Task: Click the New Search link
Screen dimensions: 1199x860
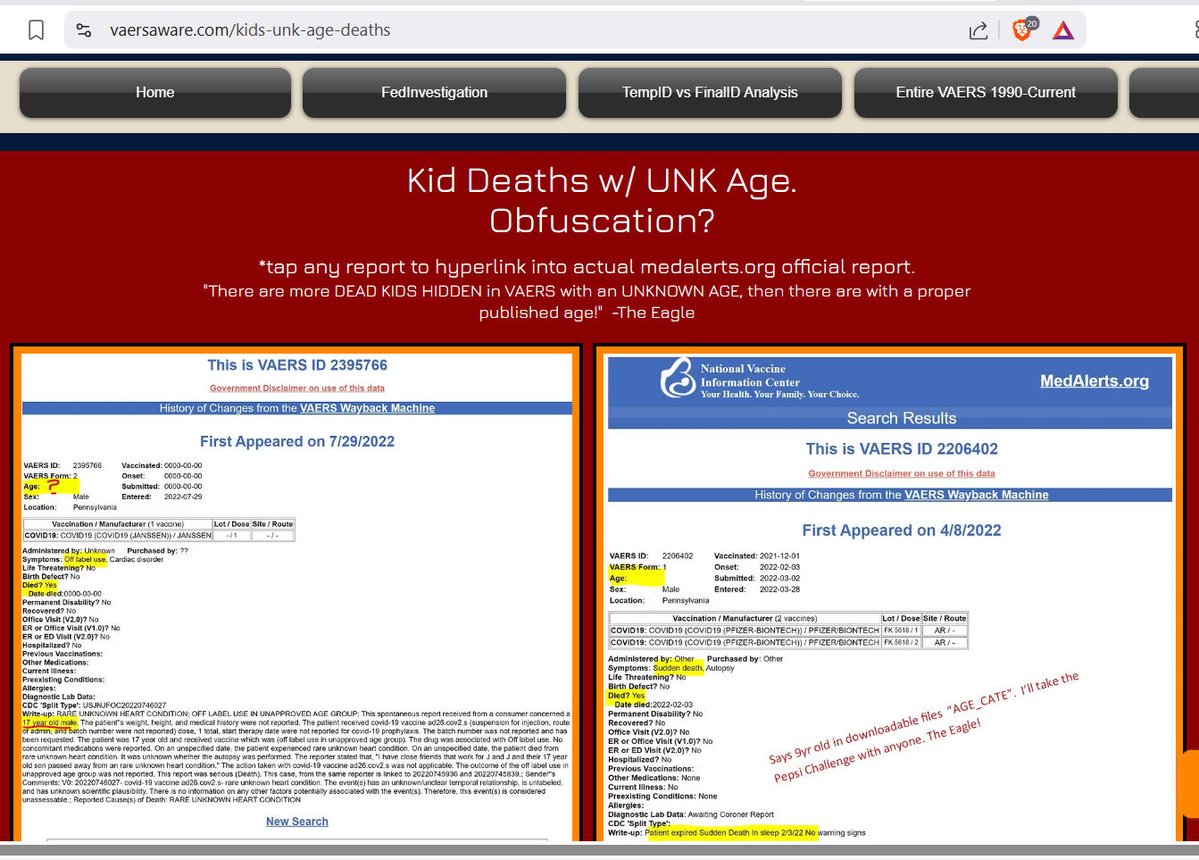Action: (x=297, y=821)
